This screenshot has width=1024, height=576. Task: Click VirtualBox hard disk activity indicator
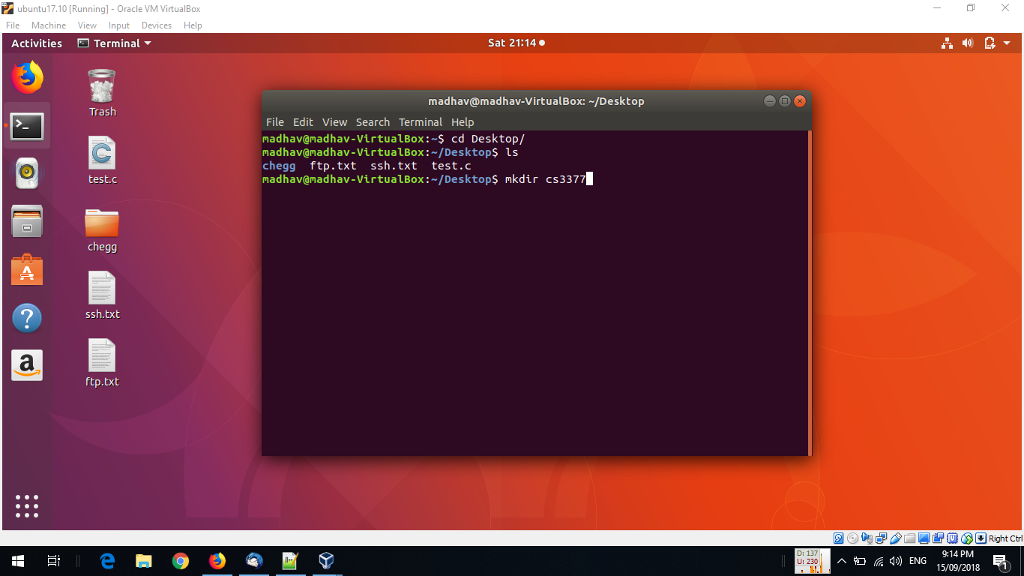[839, 538]
